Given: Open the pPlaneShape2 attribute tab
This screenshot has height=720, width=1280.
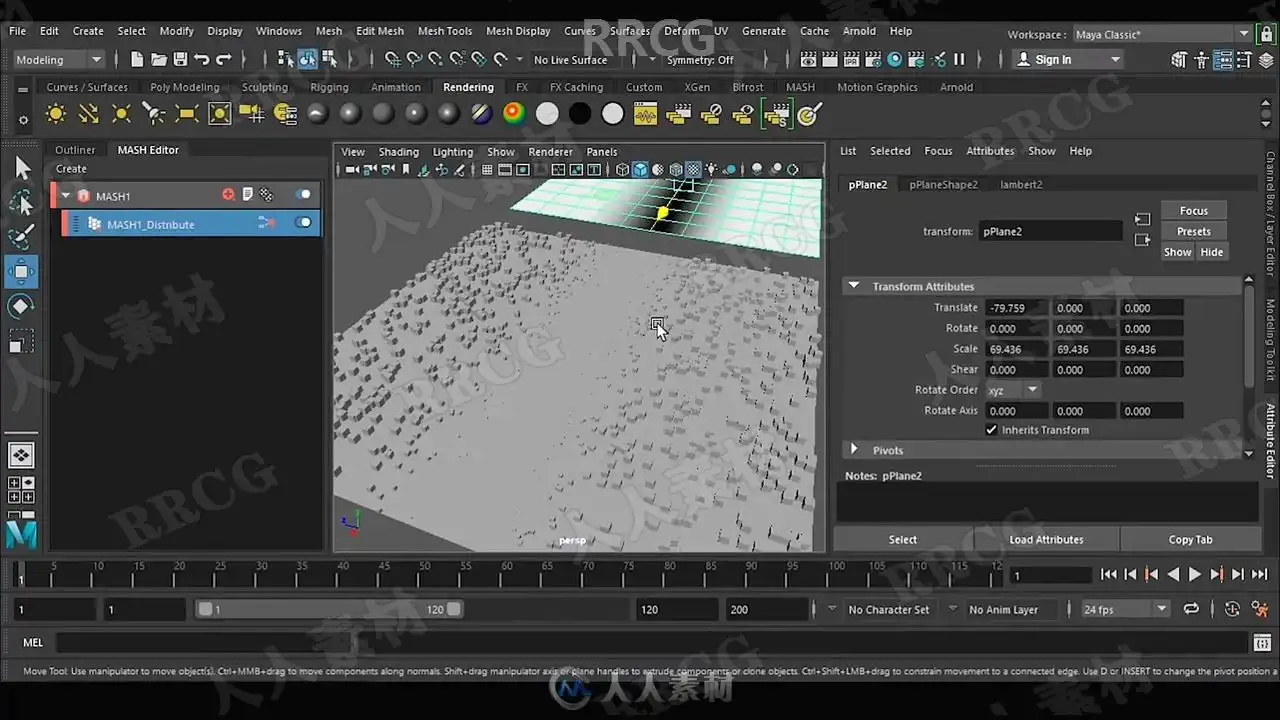Looking at the screenshot, I should point(943,184).
